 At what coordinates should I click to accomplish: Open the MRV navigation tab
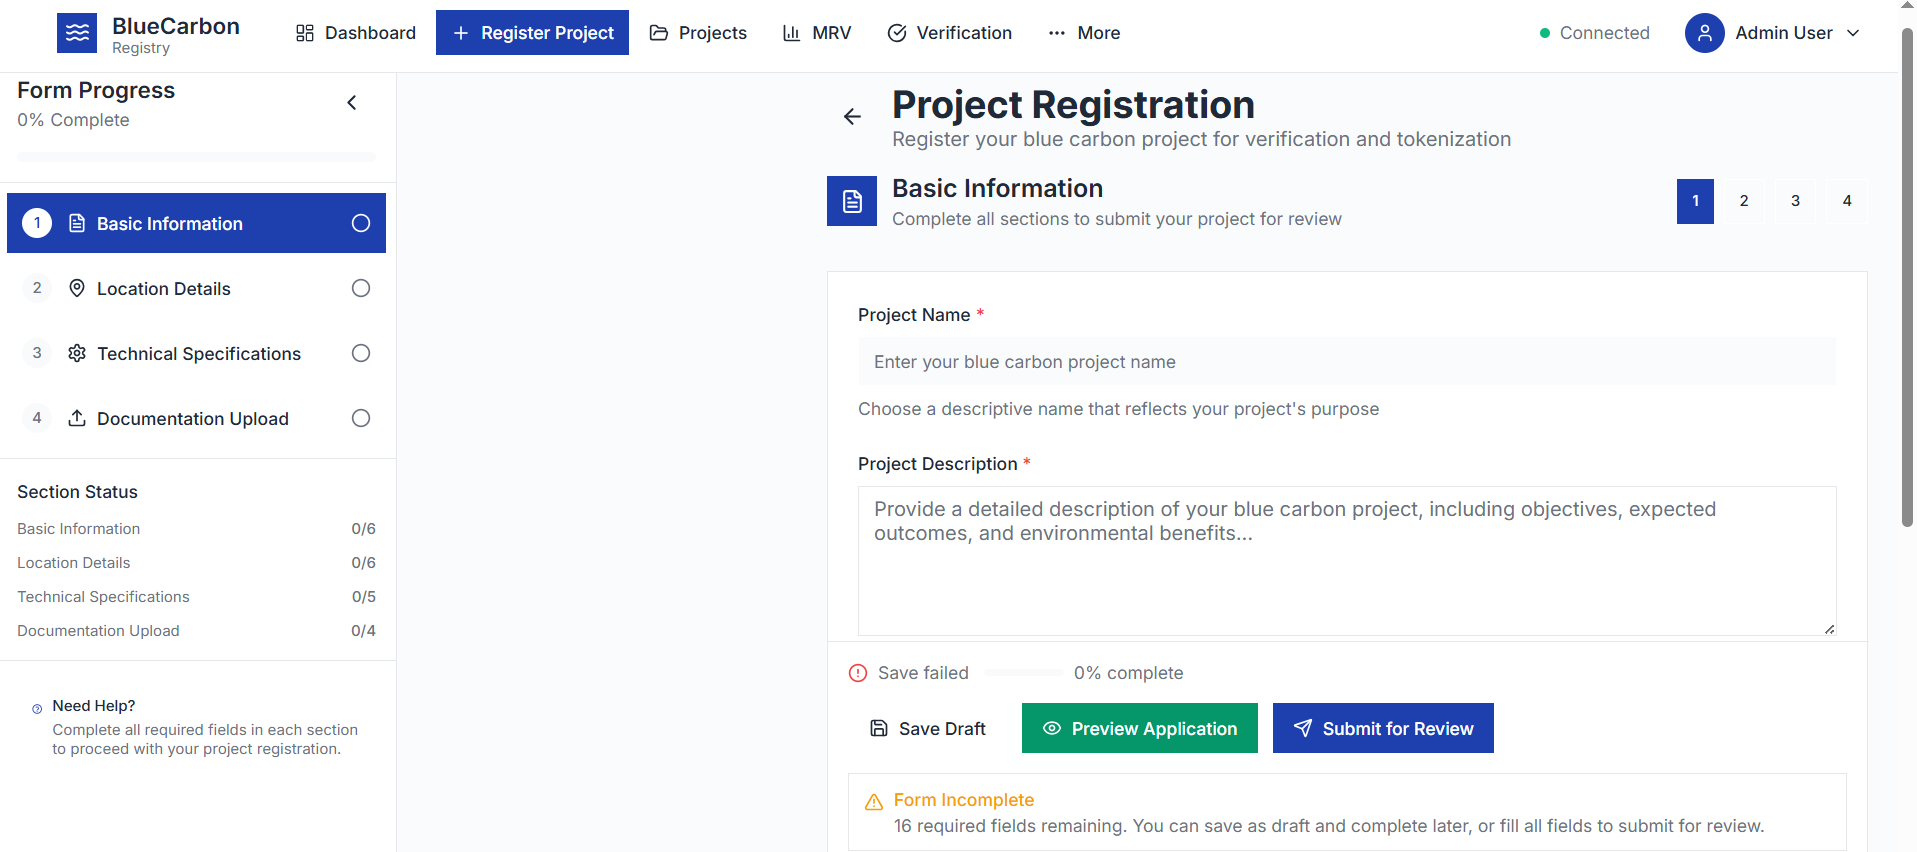pos(817,33)
